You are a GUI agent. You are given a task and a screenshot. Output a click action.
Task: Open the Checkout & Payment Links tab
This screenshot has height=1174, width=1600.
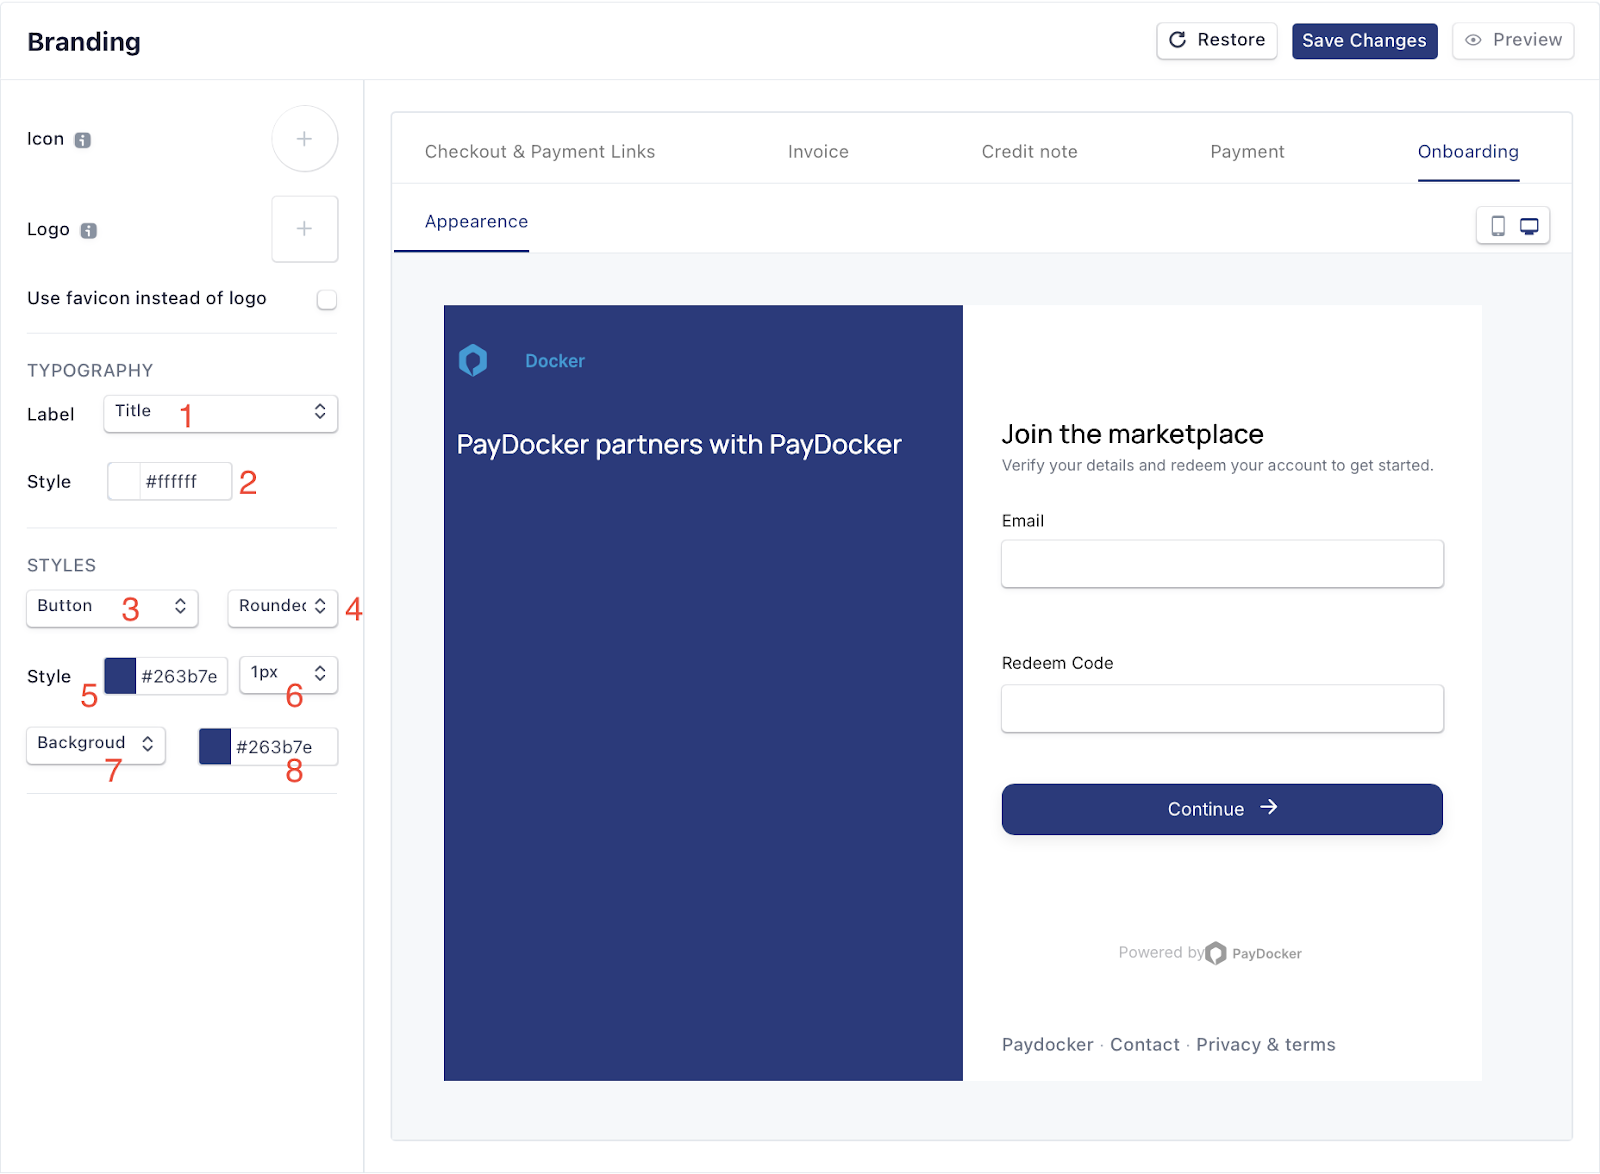tap(540, 152)
